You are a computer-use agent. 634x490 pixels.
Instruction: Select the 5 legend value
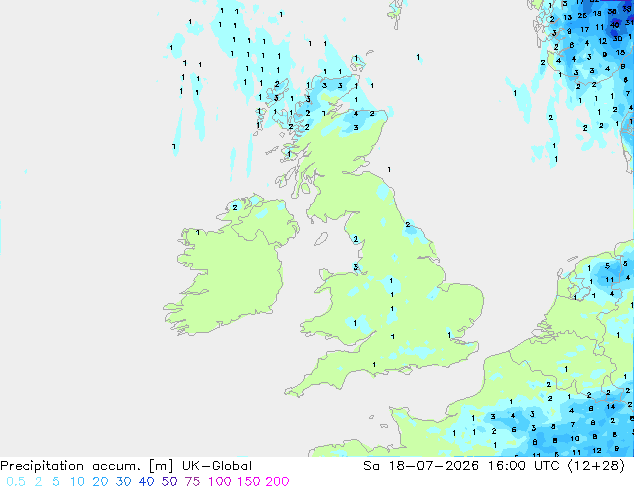56,482
